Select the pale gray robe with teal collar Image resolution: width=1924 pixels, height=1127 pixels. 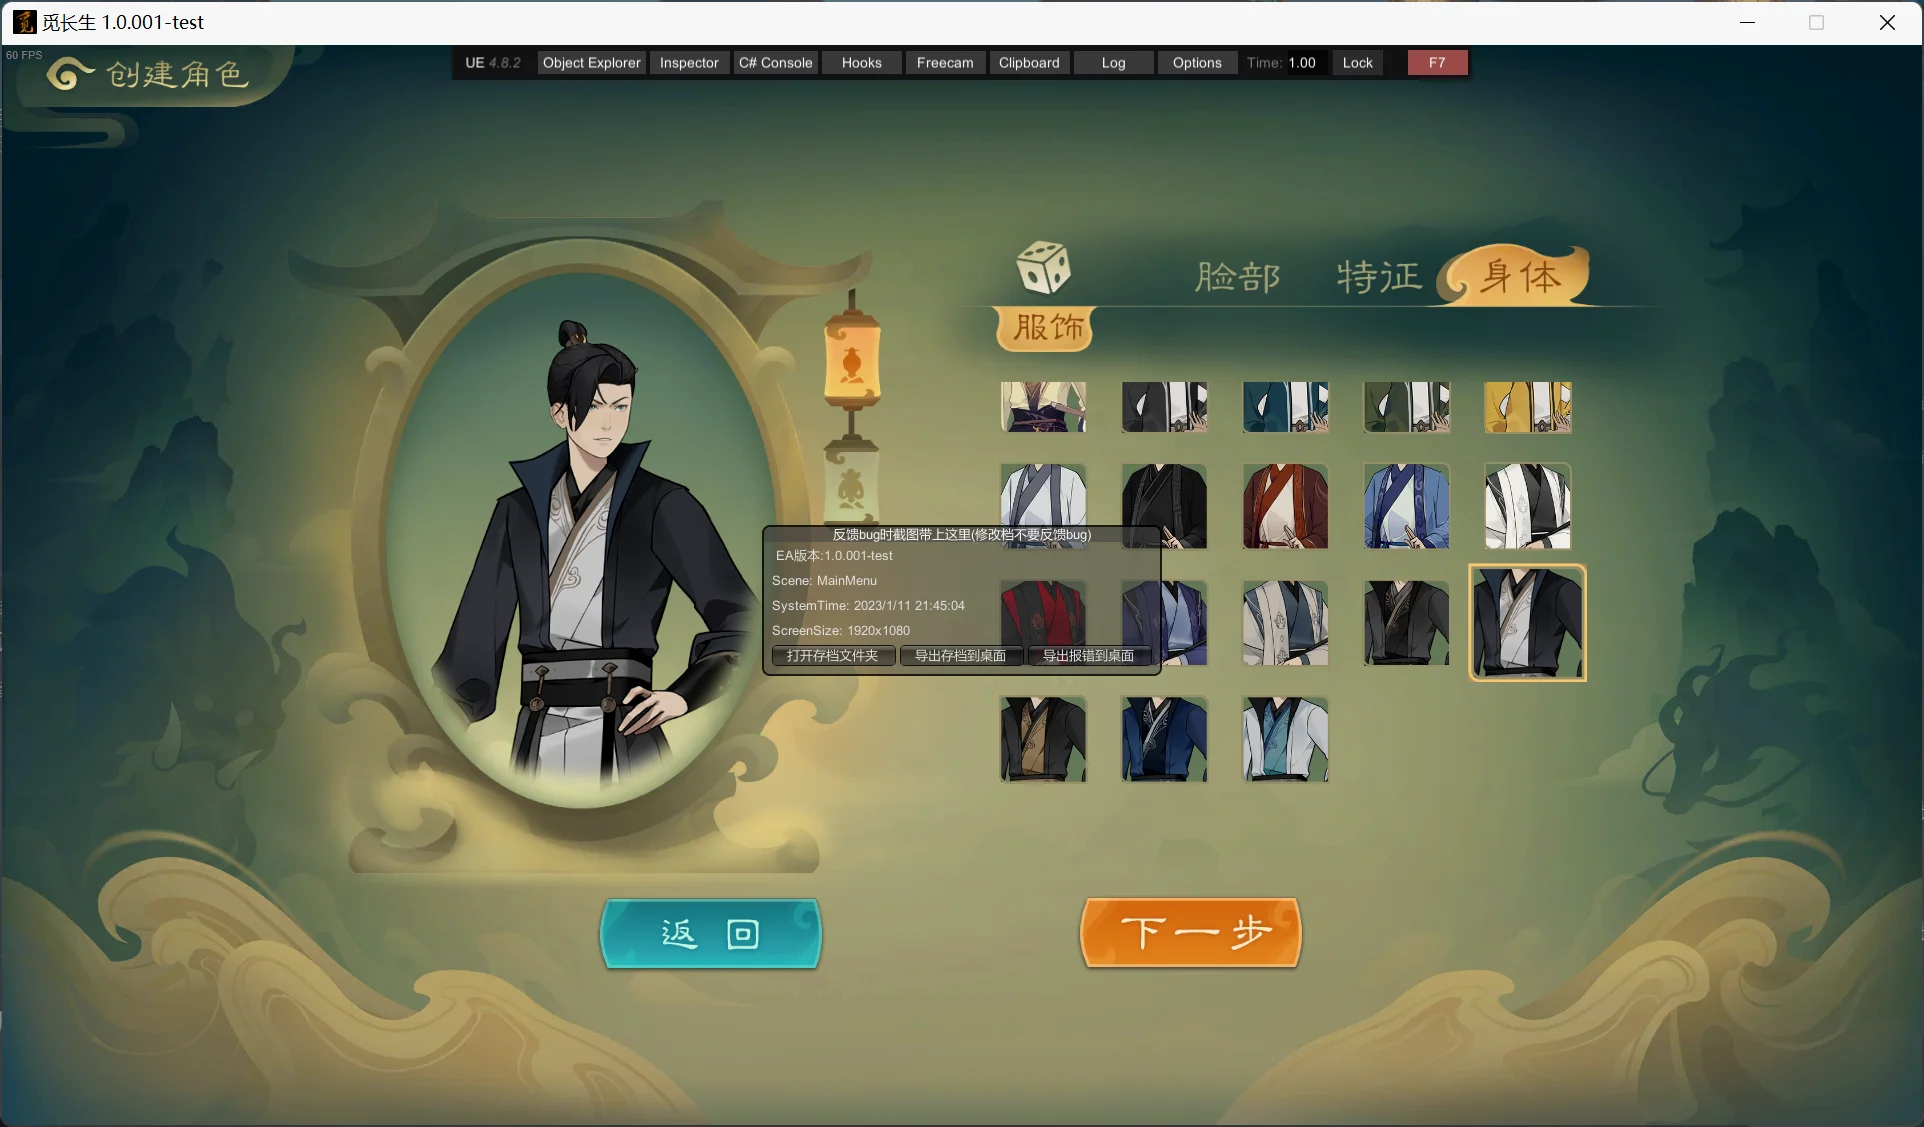pos(1285,623)
